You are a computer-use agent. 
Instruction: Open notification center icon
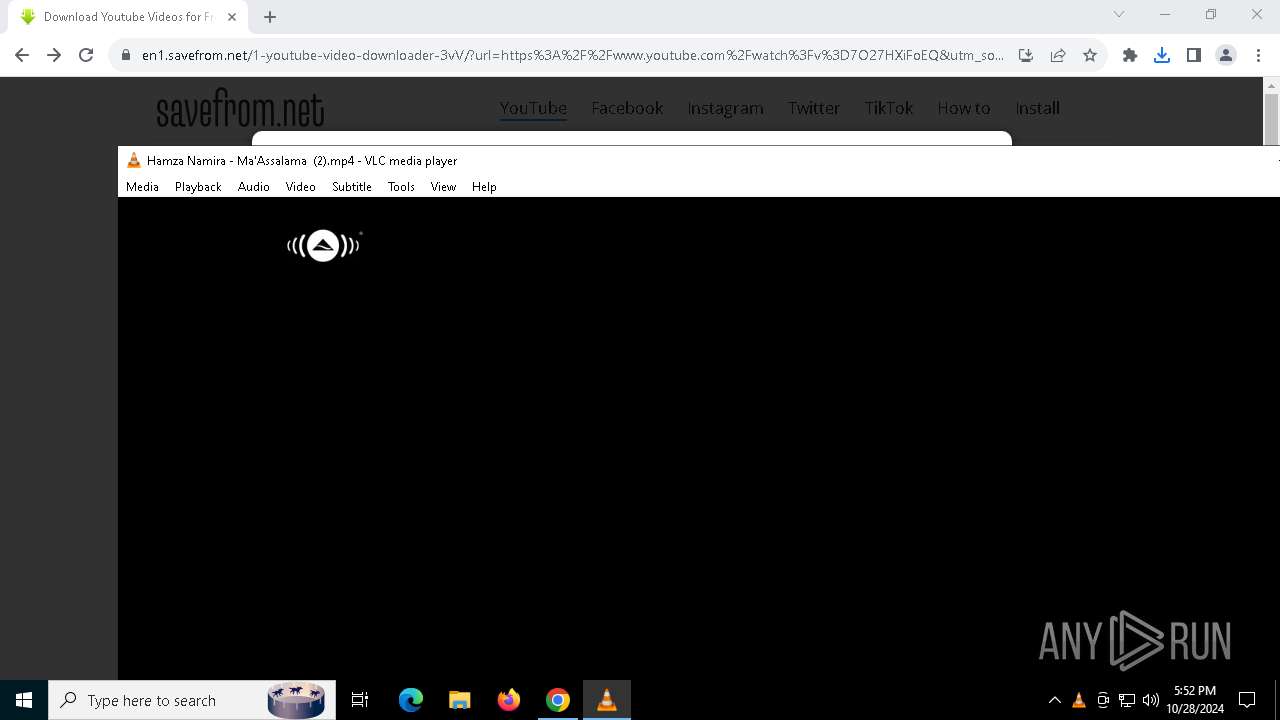pos(1247,700)
